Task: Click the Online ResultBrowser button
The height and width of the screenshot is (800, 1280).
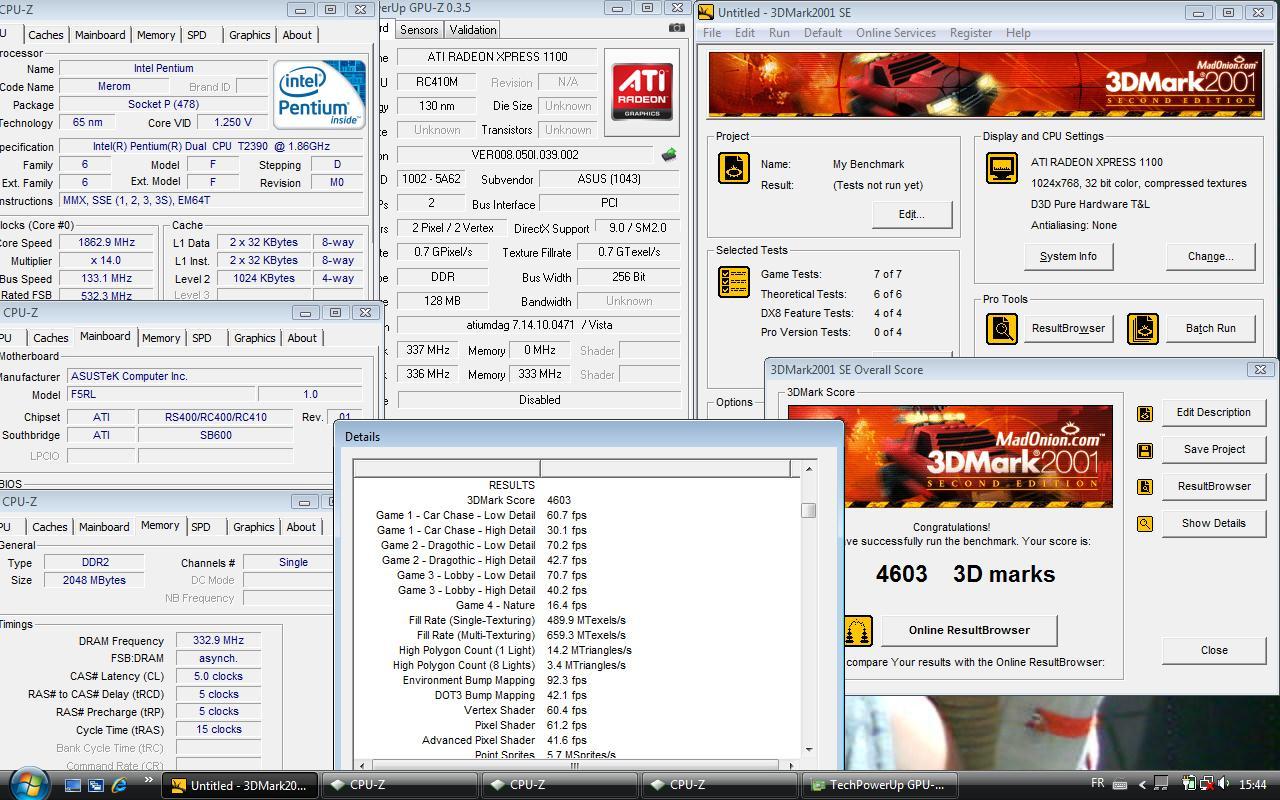Action: pyautogui.click(x=969, y=630)
